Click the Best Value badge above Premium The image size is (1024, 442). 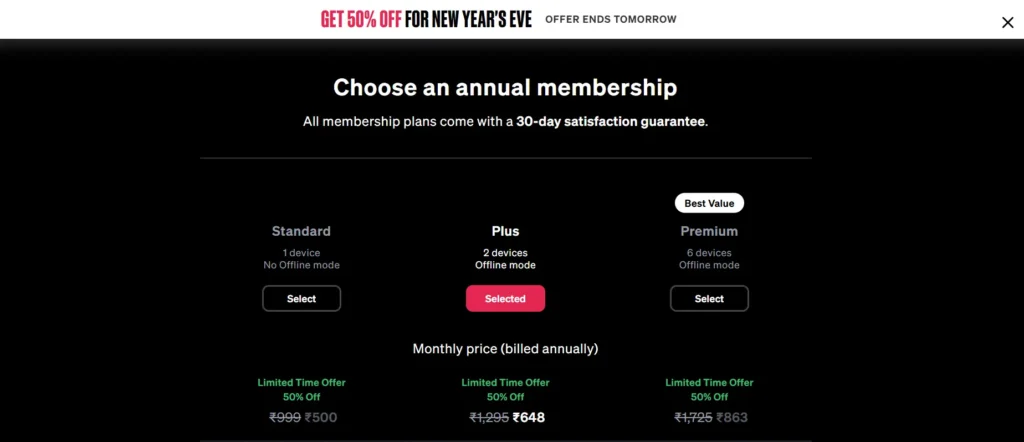pos(709,203)
